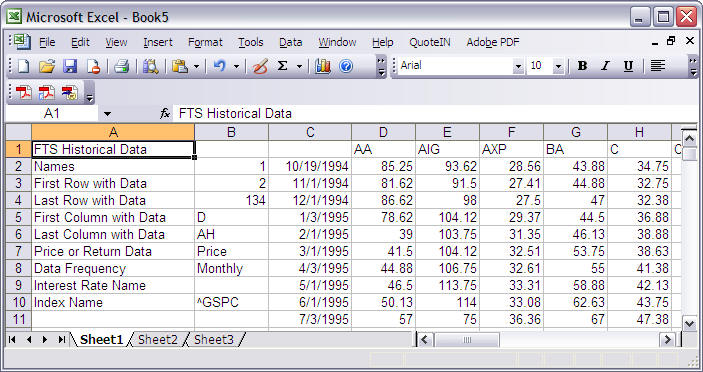Select column D header

point(383,132)
